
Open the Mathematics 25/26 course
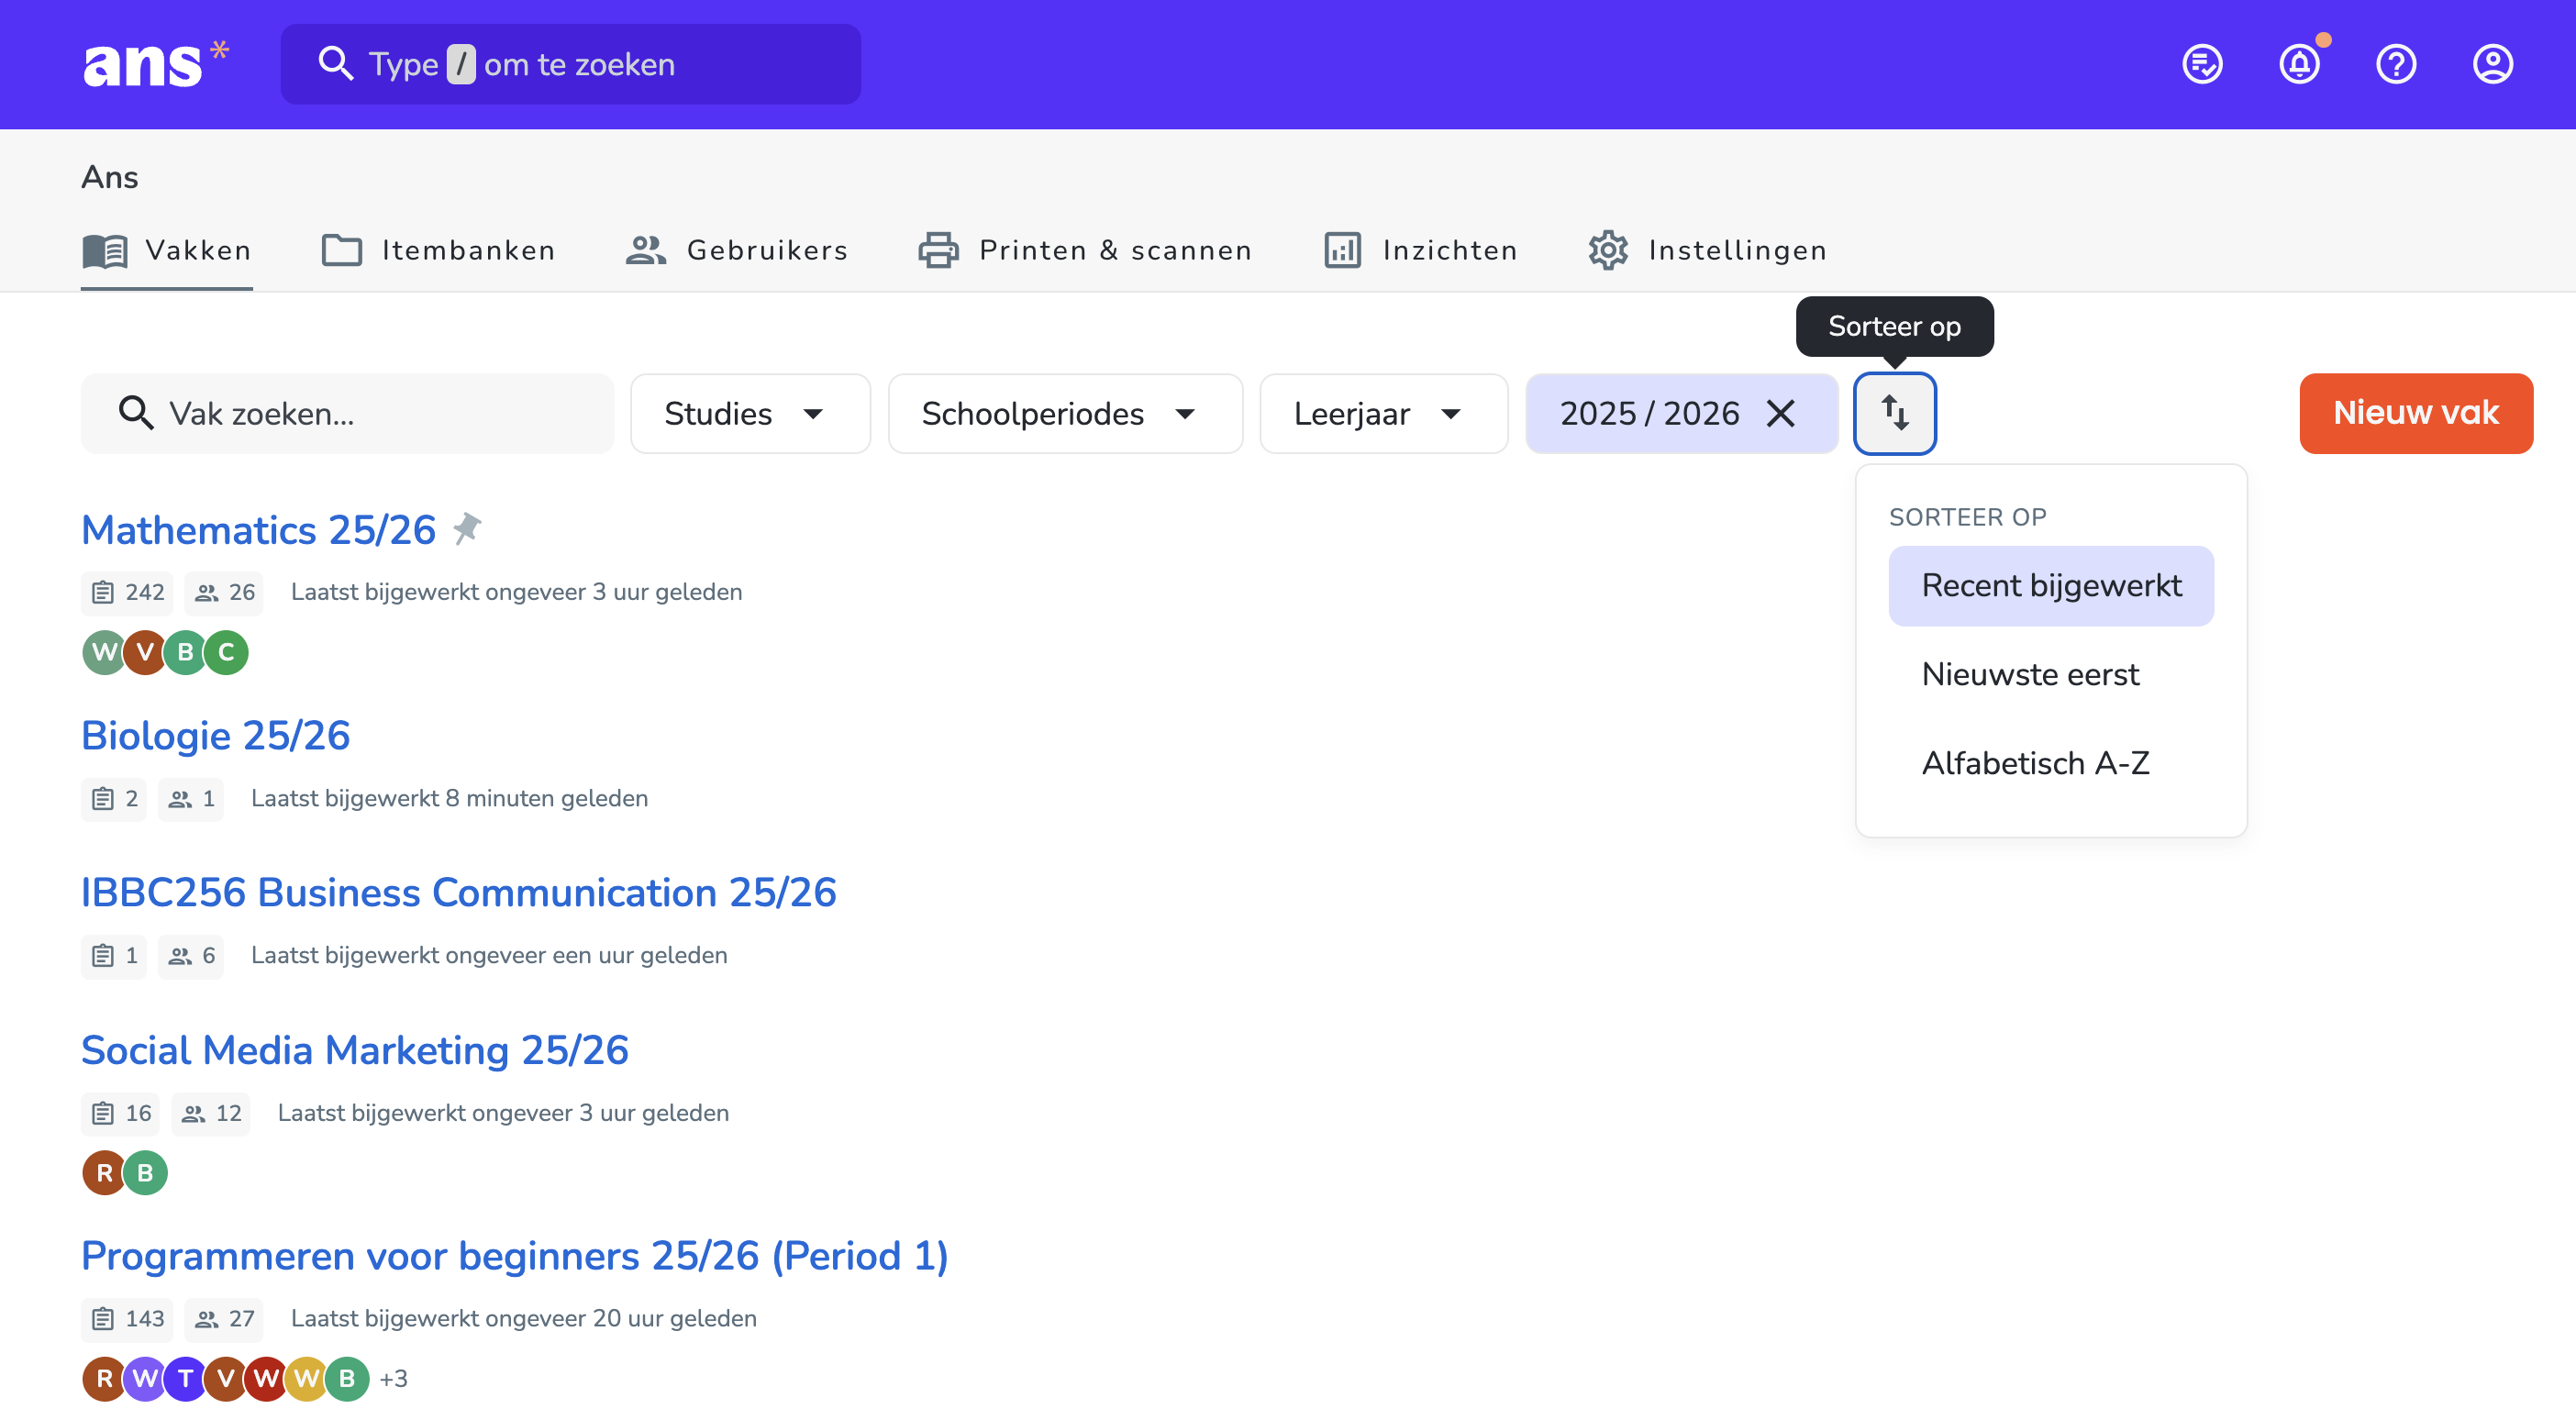258,529
